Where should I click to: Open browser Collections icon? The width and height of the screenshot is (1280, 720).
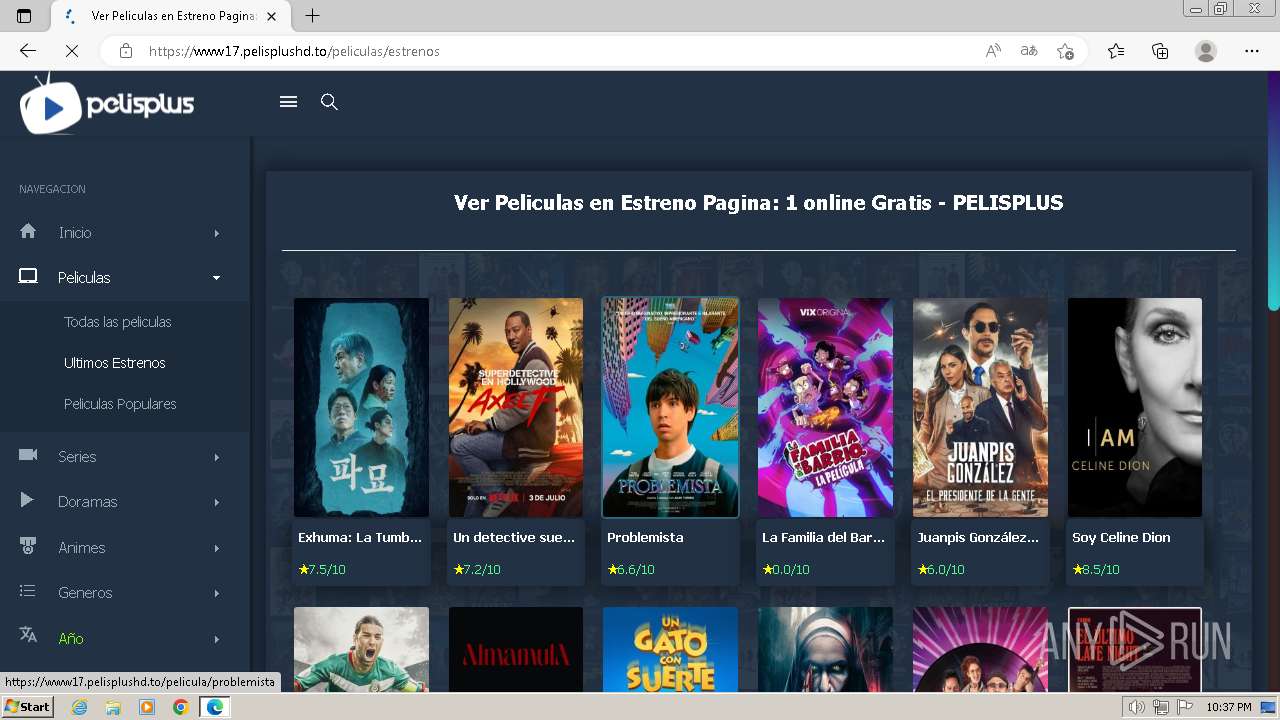tap(1160, 51)
